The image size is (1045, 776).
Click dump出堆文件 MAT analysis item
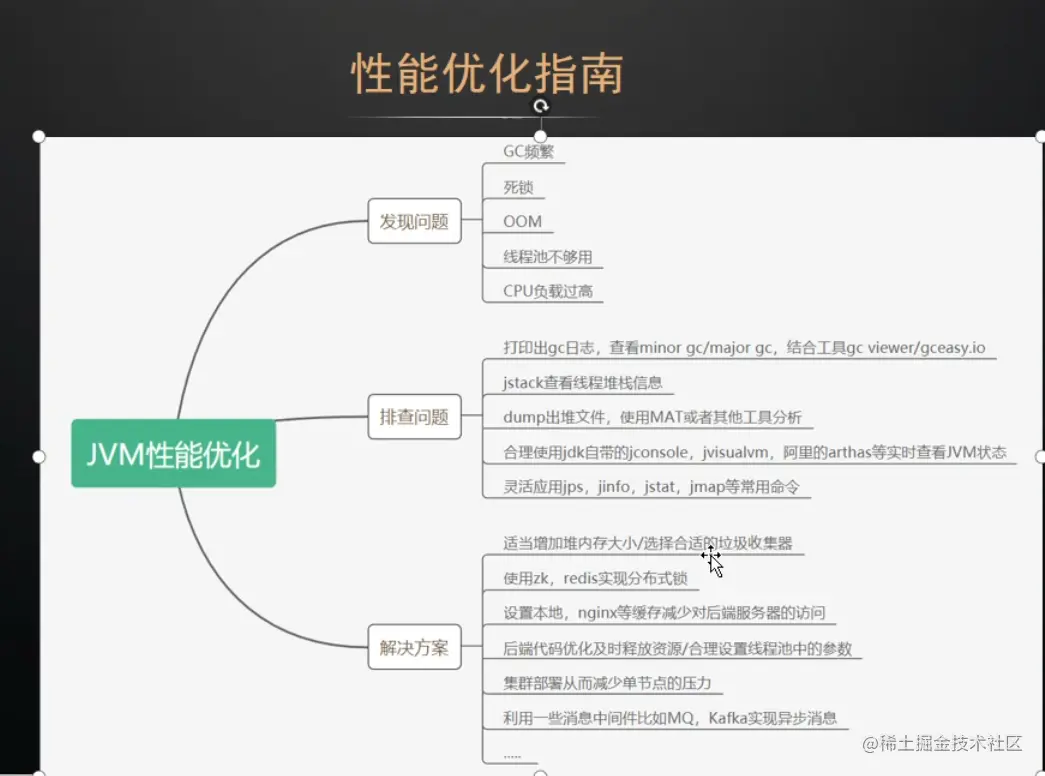point(652,417)
